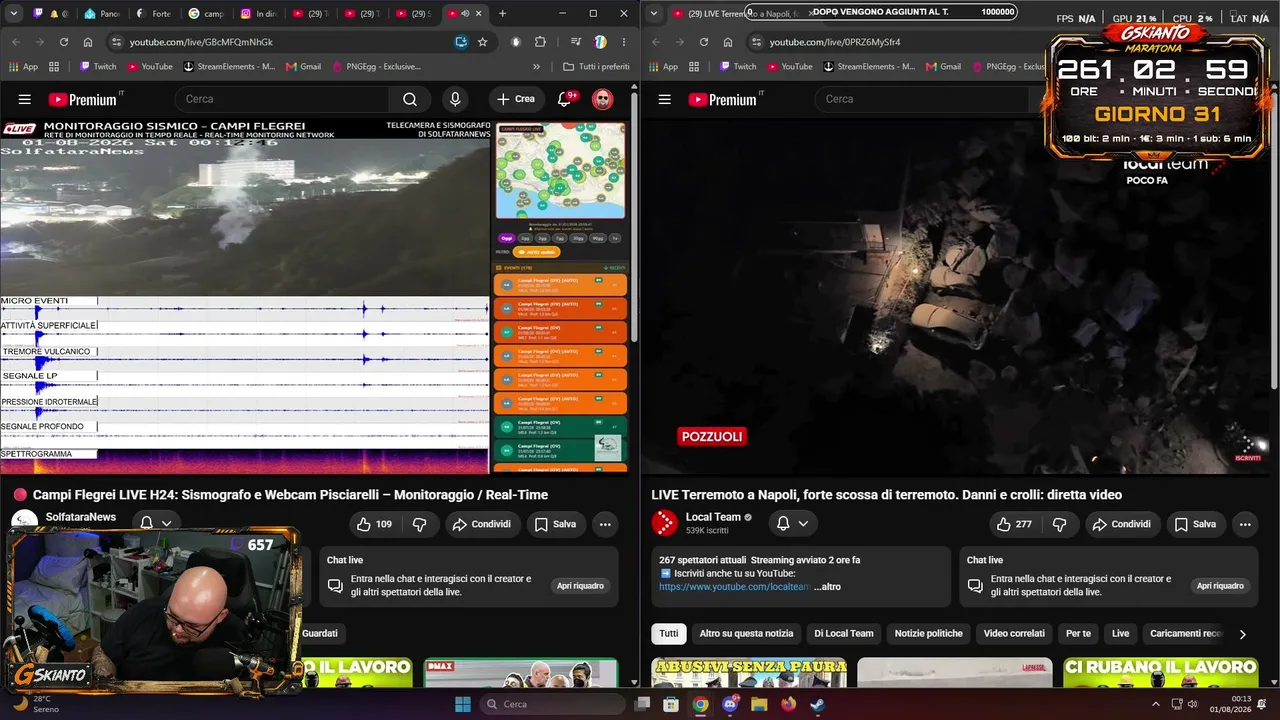Save Local Team video with Salva
This screenshot has width=1280, height=720.
click(1195, 524)
